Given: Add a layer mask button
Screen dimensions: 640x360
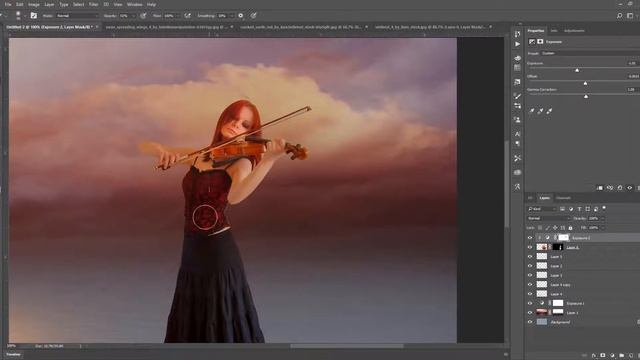Looking at the screenshot, I should (603, 356).
